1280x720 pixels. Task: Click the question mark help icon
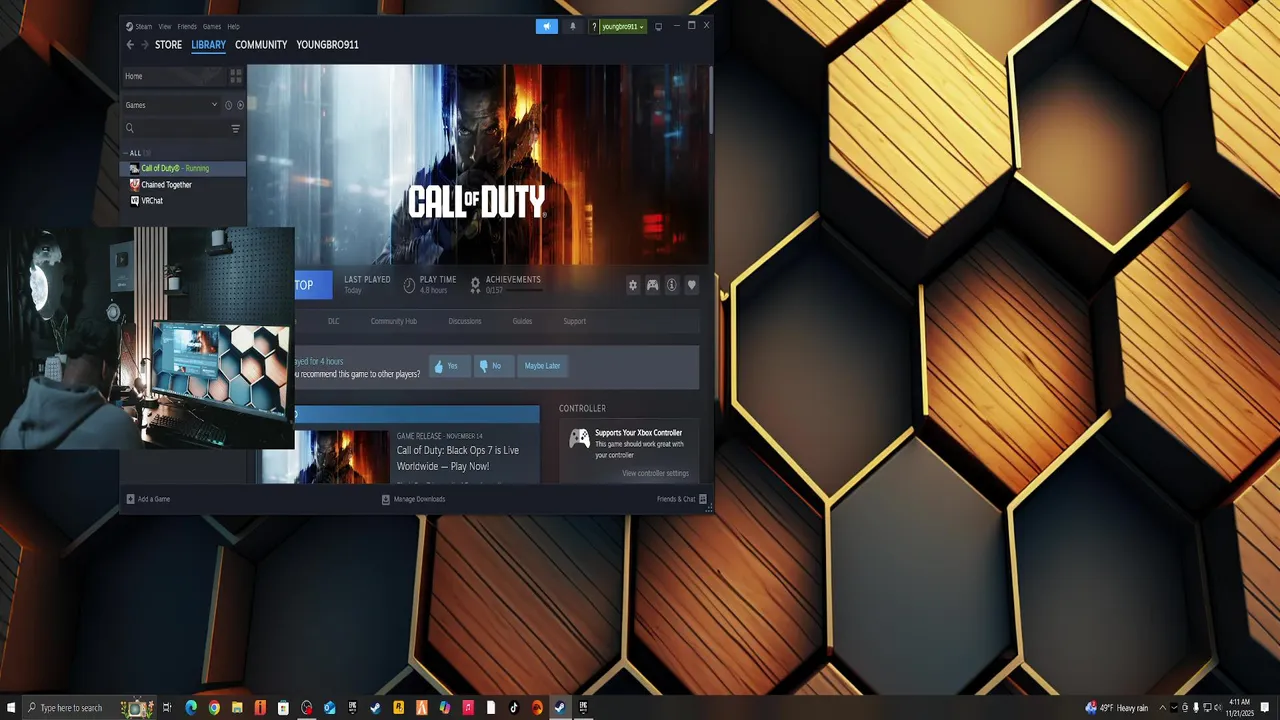[x=594, y=26]
